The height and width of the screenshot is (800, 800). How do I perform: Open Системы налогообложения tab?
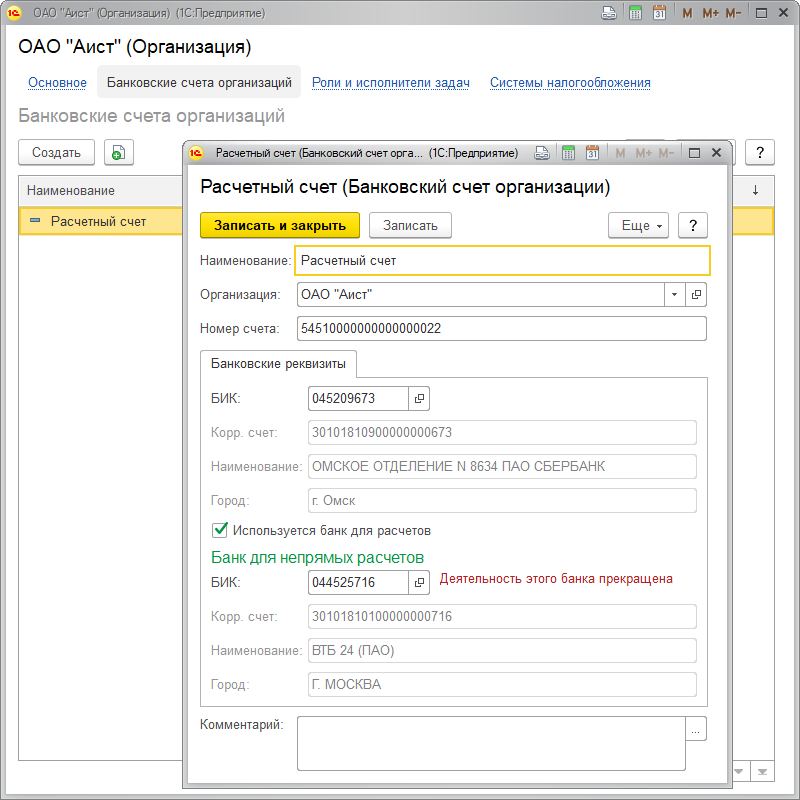(570, 83)
